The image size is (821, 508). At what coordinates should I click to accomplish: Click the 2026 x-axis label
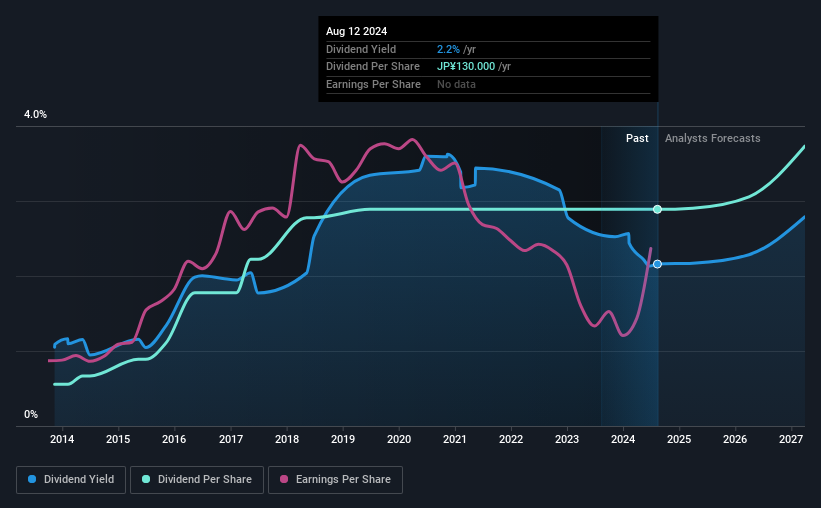click(735, 439)
